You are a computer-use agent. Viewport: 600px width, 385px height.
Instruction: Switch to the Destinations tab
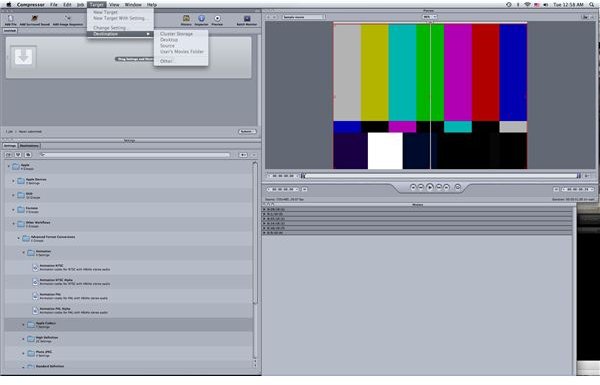tap(29, 146)
